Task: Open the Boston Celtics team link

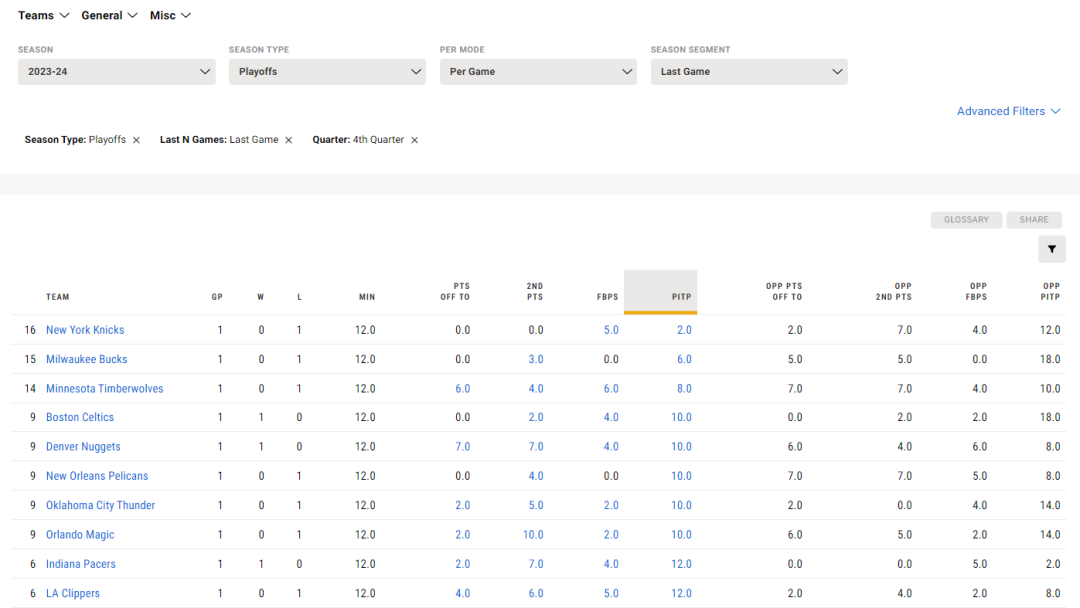Action: (80, 417)
